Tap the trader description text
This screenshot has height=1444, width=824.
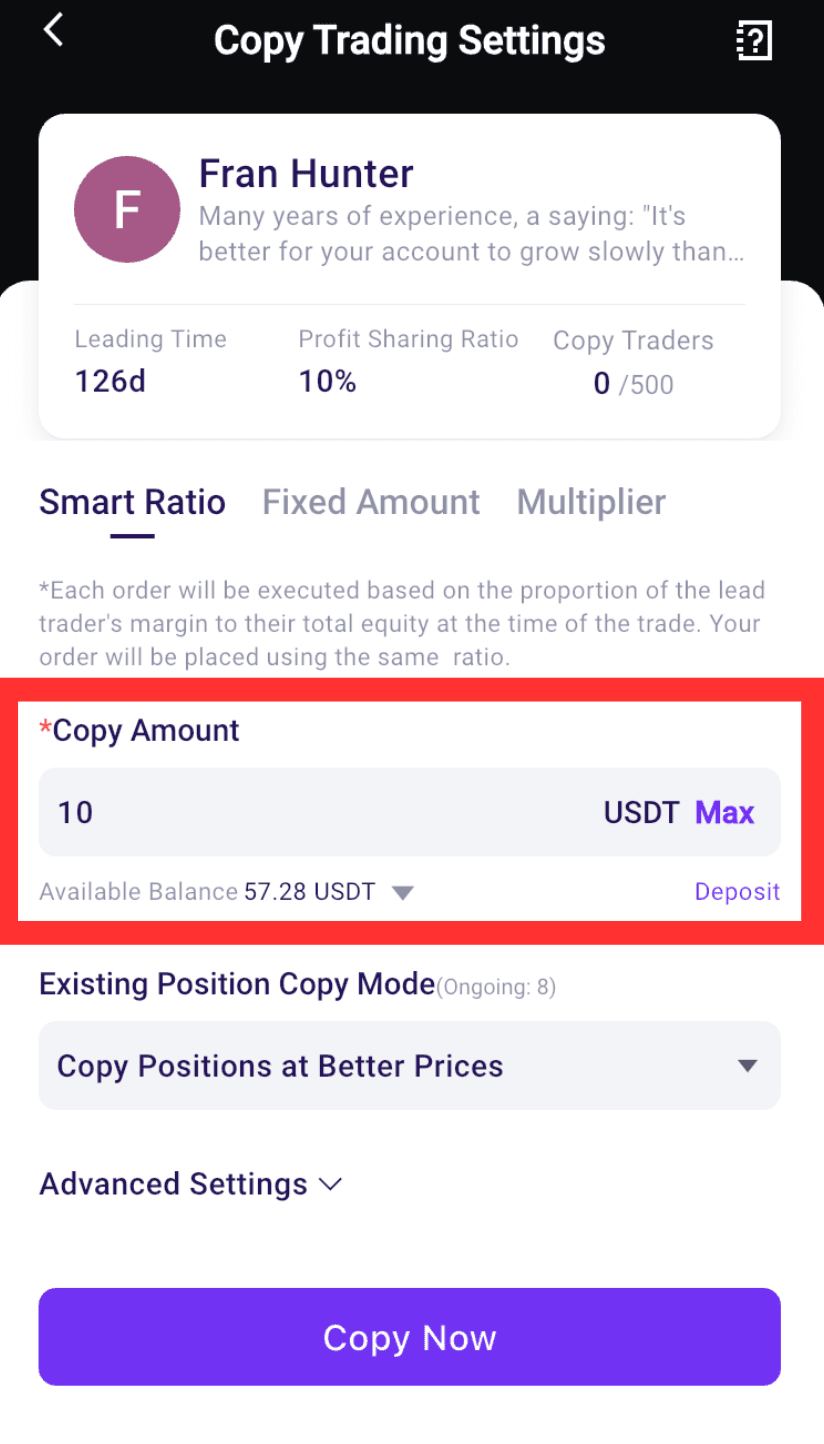pos(472,234)
